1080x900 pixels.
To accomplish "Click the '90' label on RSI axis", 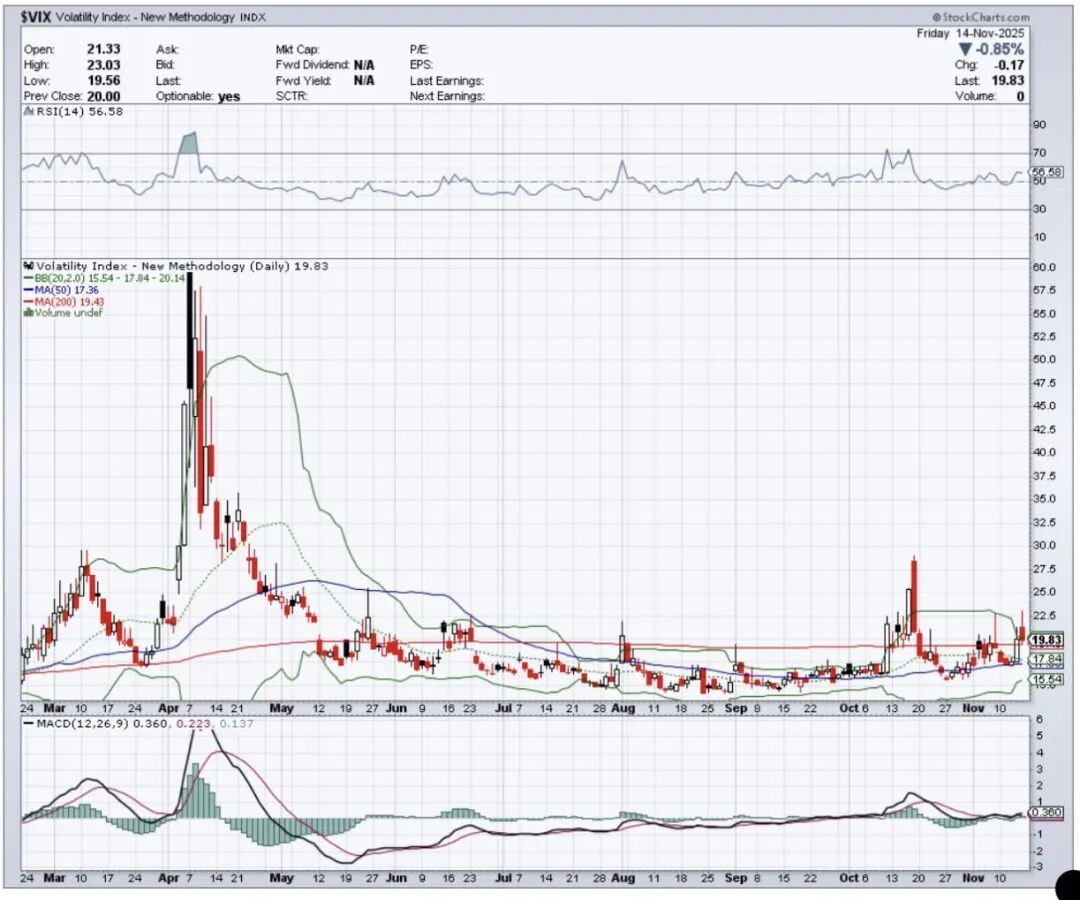I will [1039, 125].
